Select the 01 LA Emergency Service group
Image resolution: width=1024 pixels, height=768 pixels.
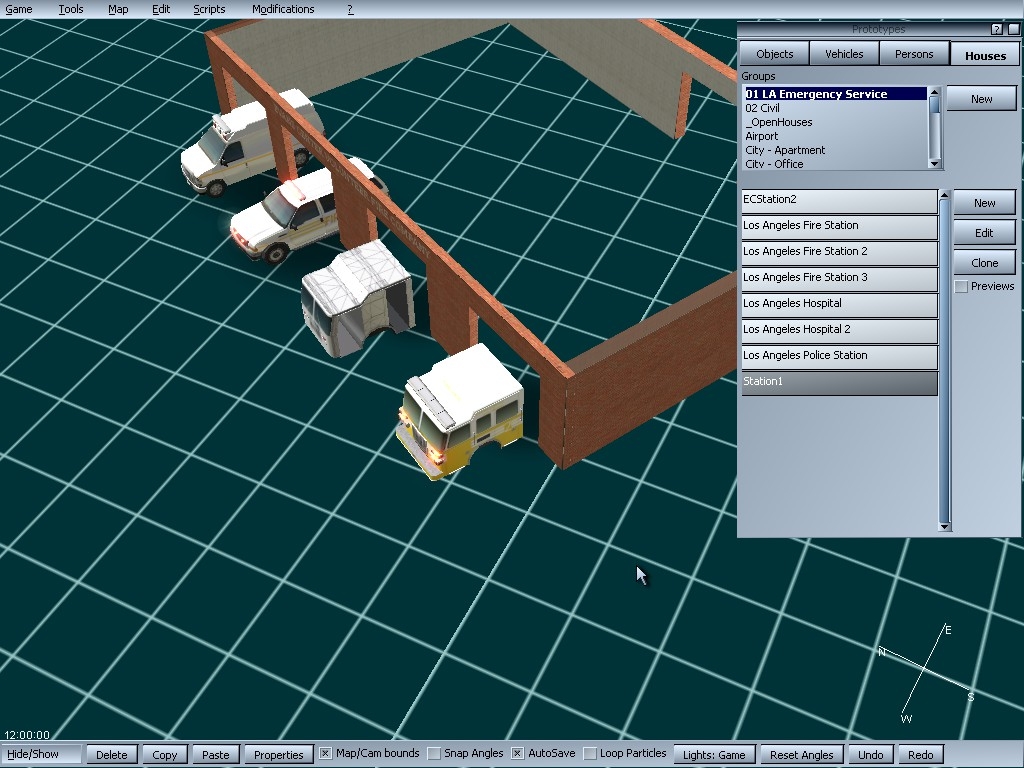(x=835, y=94)
